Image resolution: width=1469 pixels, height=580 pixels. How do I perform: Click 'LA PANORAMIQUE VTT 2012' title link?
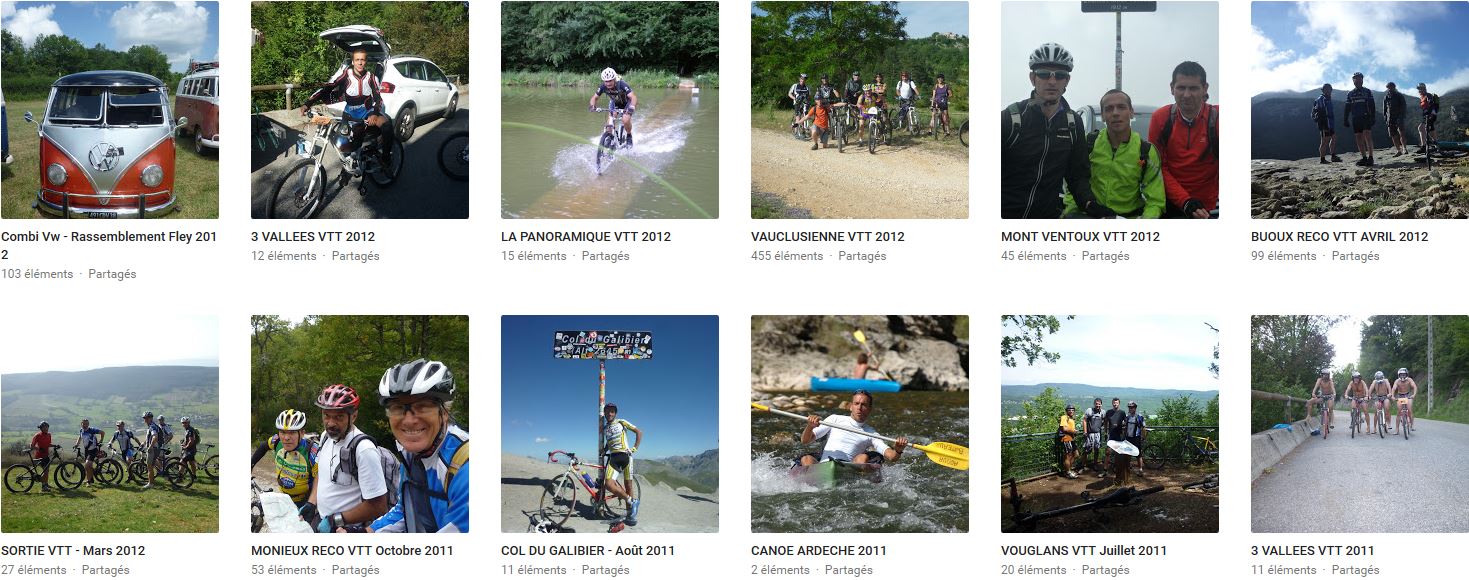(x=586, y=237)
